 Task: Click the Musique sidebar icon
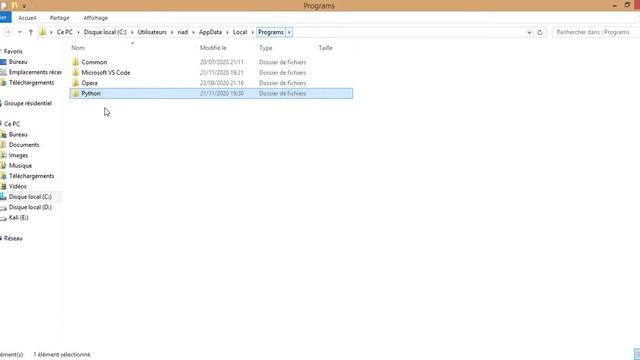(x=4, y=166)
